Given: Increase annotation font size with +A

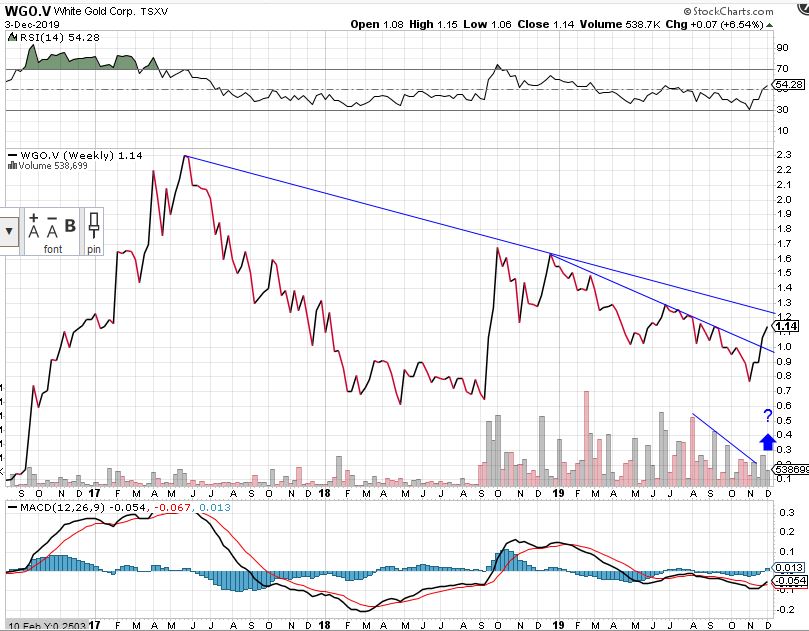Looking at the screenshot, I should [x=34, y=226].
